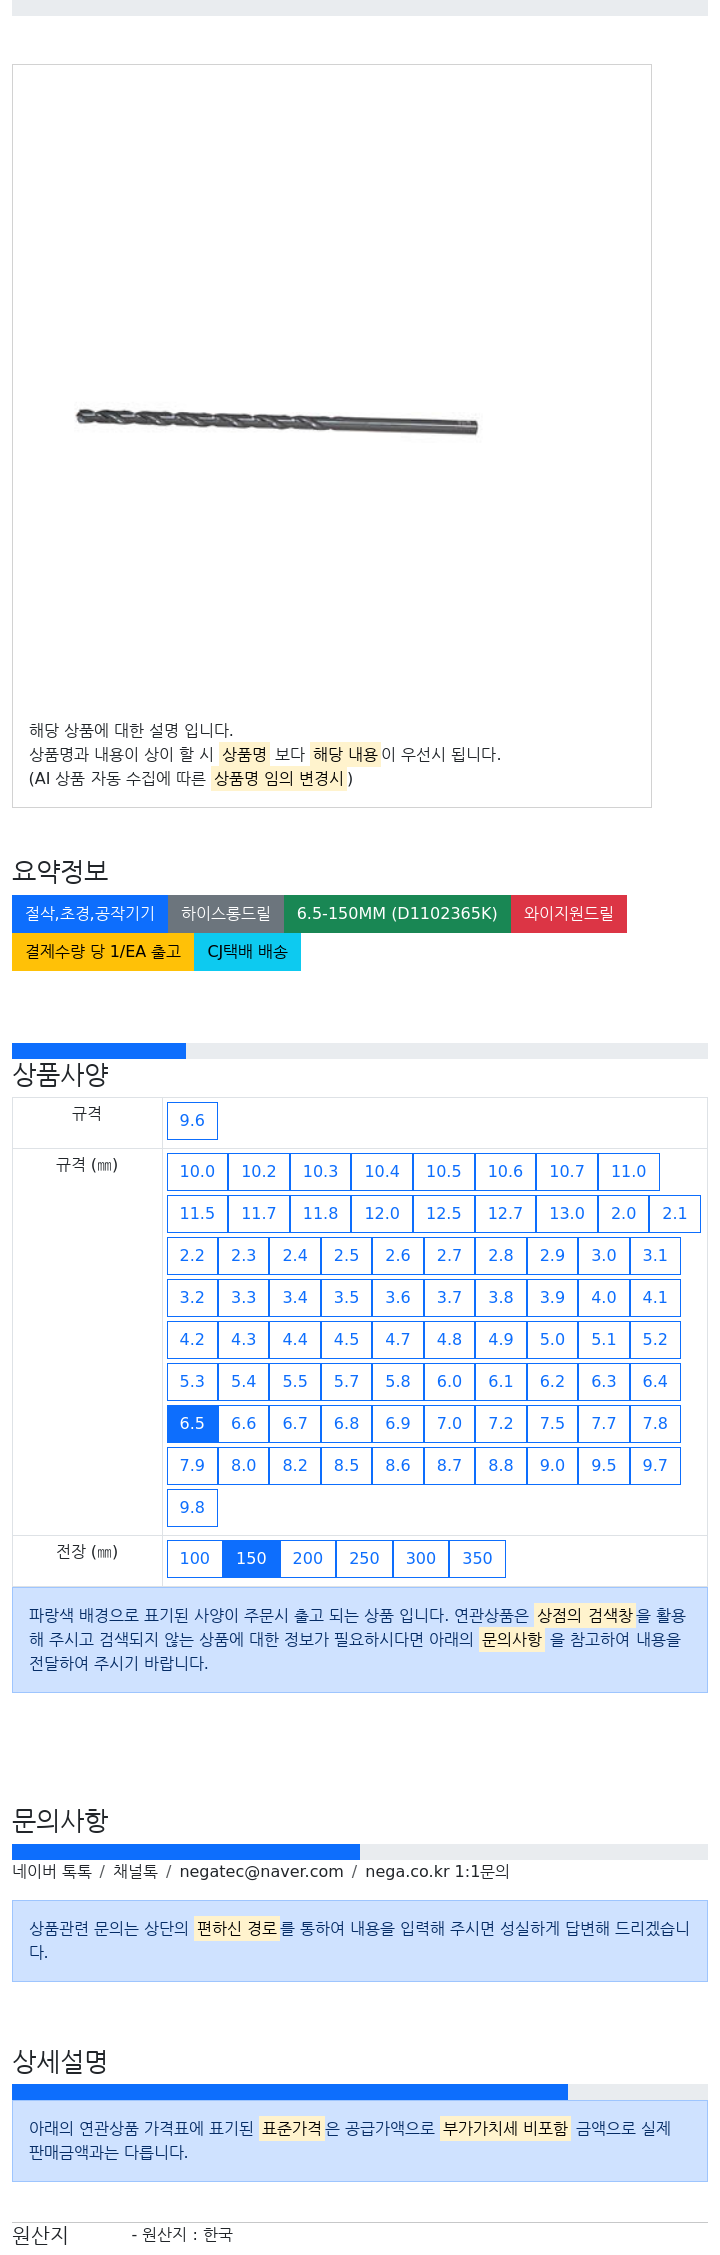Viewport: 720px width, 2255px height.
Task: Choose the 350 mm length option
Action: [x=477, y=1558]
